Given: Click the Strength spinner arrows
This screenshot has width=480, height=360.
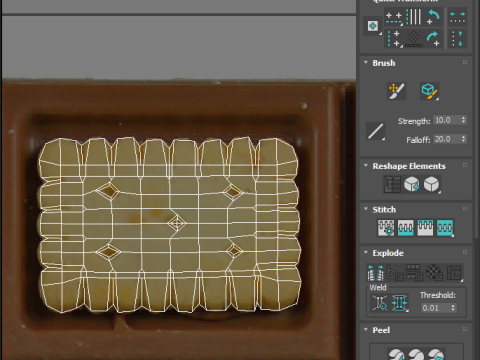Looking at the screenshot, I should tap(463, 120).
